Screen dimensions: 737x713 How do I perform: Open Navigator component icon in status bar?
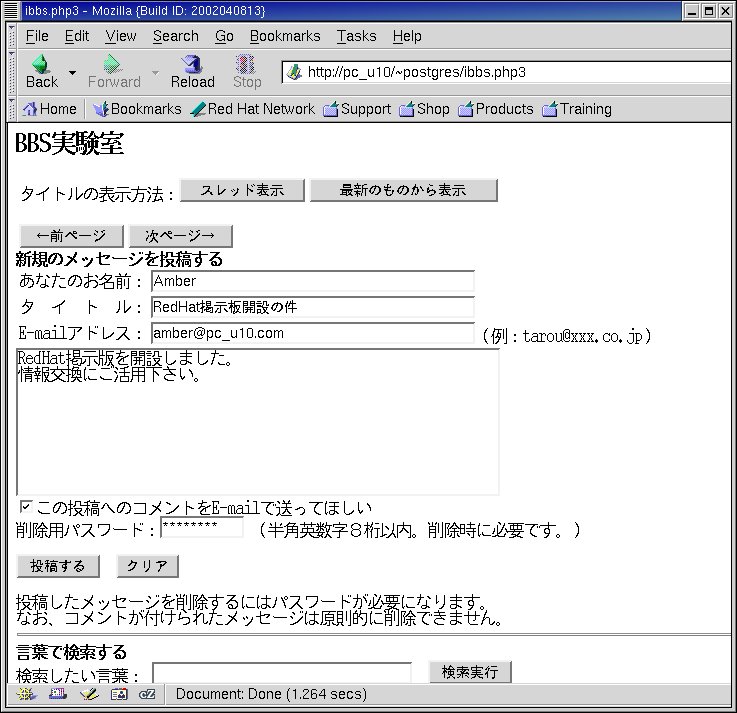tap(26, 694)
